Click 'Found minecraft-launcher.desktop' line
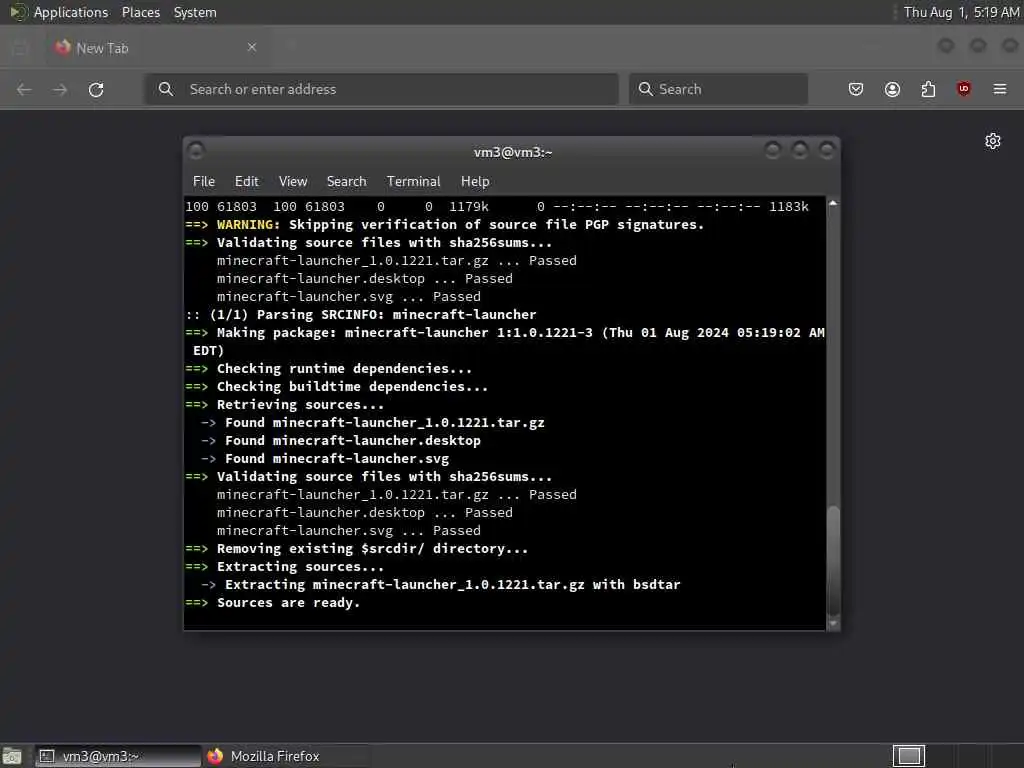1024x768 pixels. (341, 441)
